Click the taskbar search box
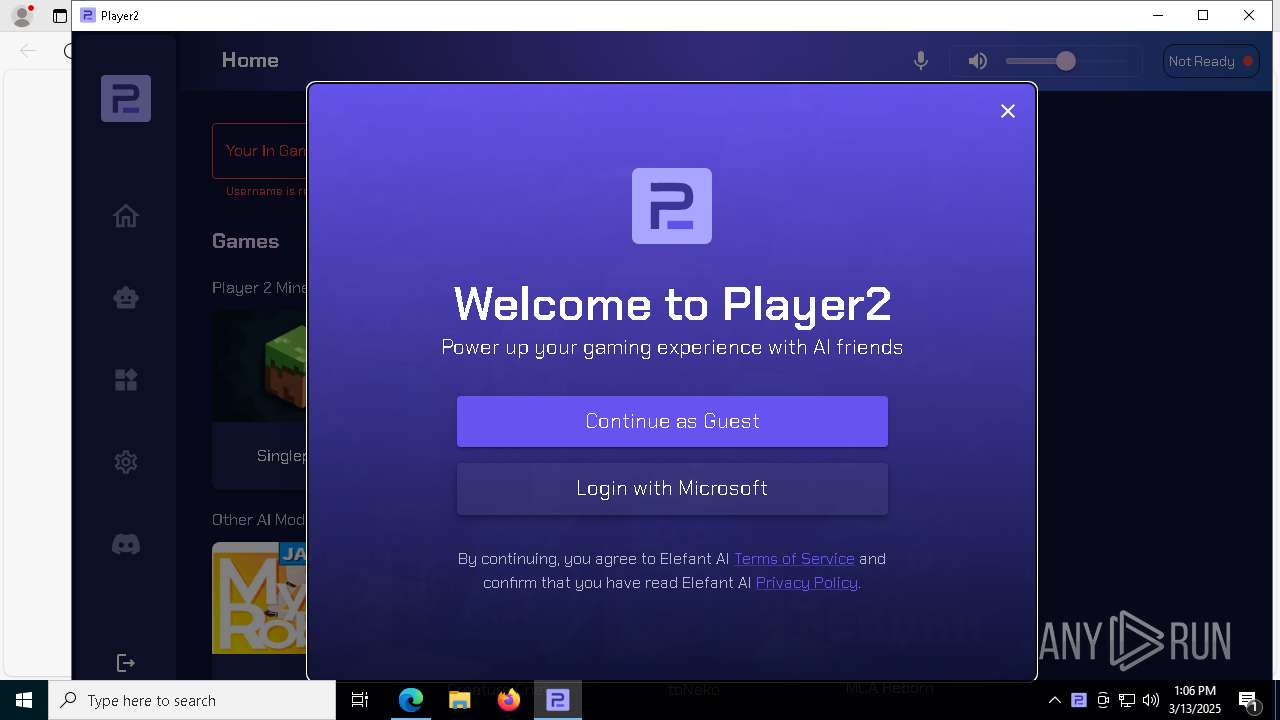 point(192,700)
